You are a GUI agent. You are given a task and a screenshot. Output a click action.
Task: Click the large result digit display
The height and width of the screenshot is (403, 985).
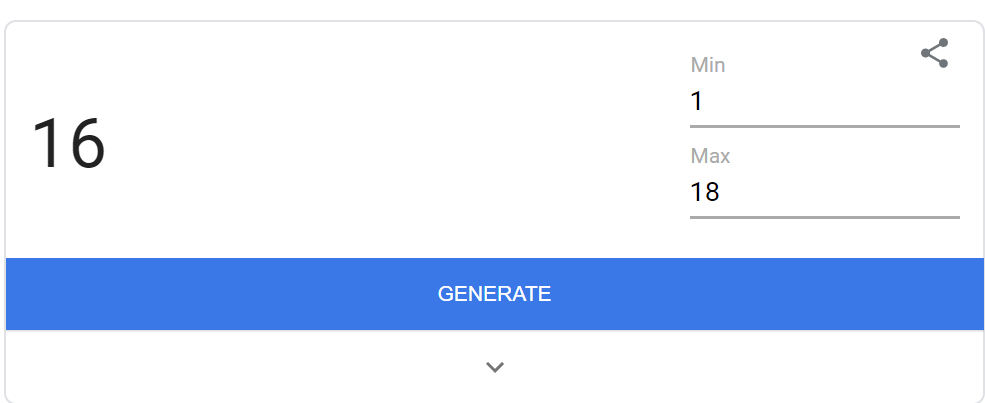click(x=68, y=144)
